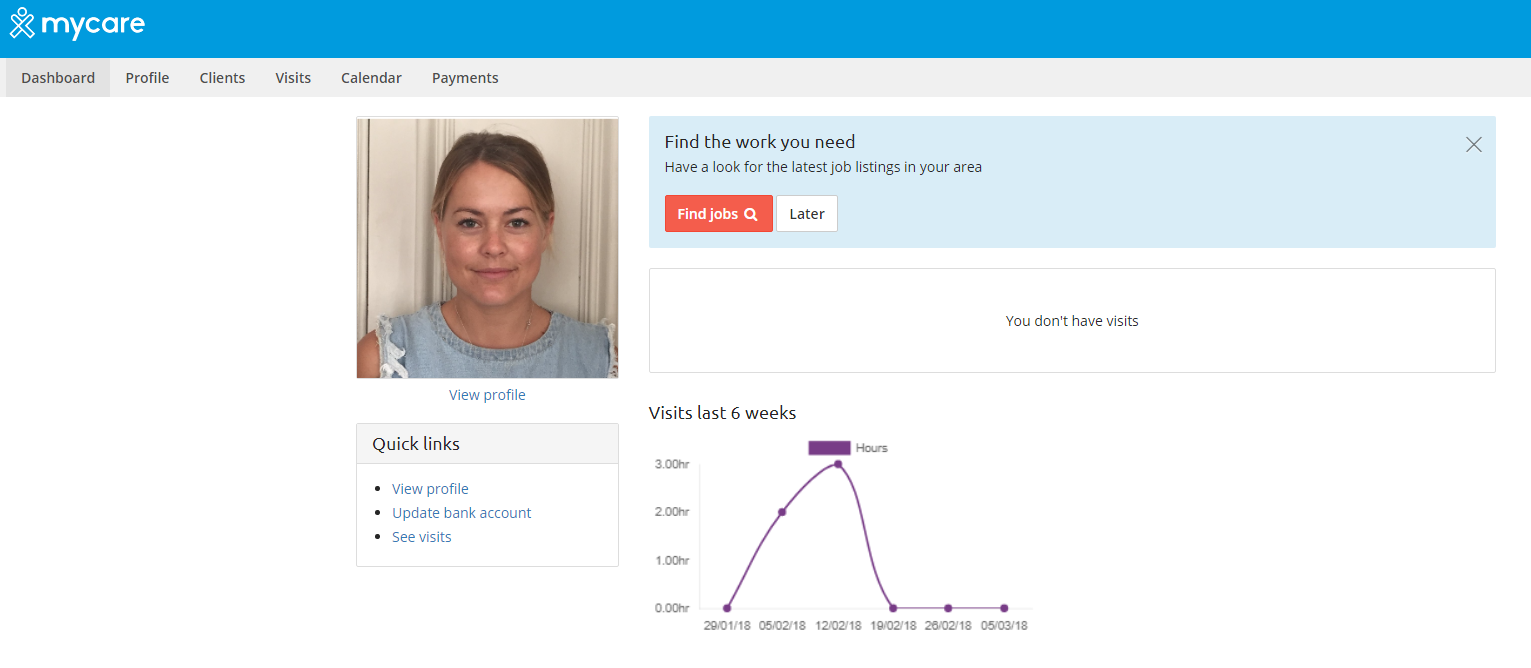Open the Dashboard tab
This screenshot has height=668, width=1531.
point(58,78)
